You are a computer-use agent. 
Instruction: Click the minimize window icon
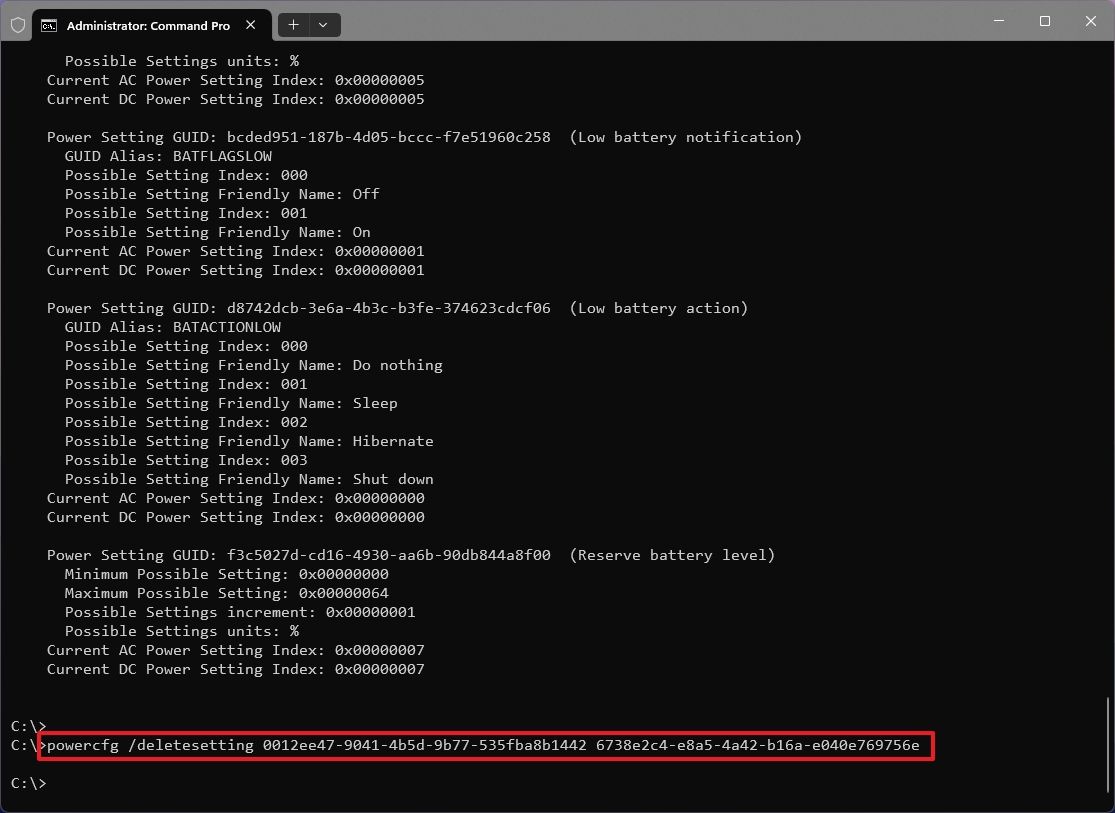pyautogui.click(x=998, y=21)
